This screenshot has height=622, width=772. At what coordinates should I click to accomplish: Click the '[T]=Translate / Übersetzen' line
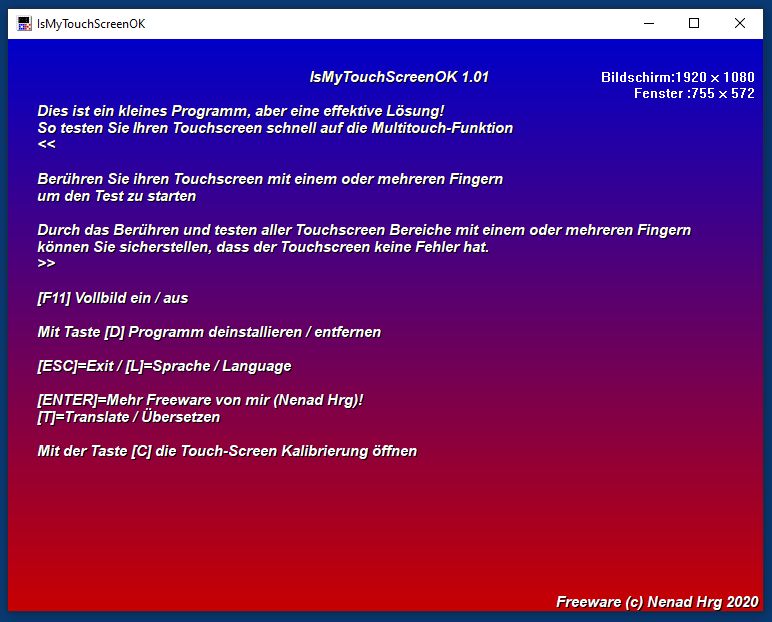point(129,417)
